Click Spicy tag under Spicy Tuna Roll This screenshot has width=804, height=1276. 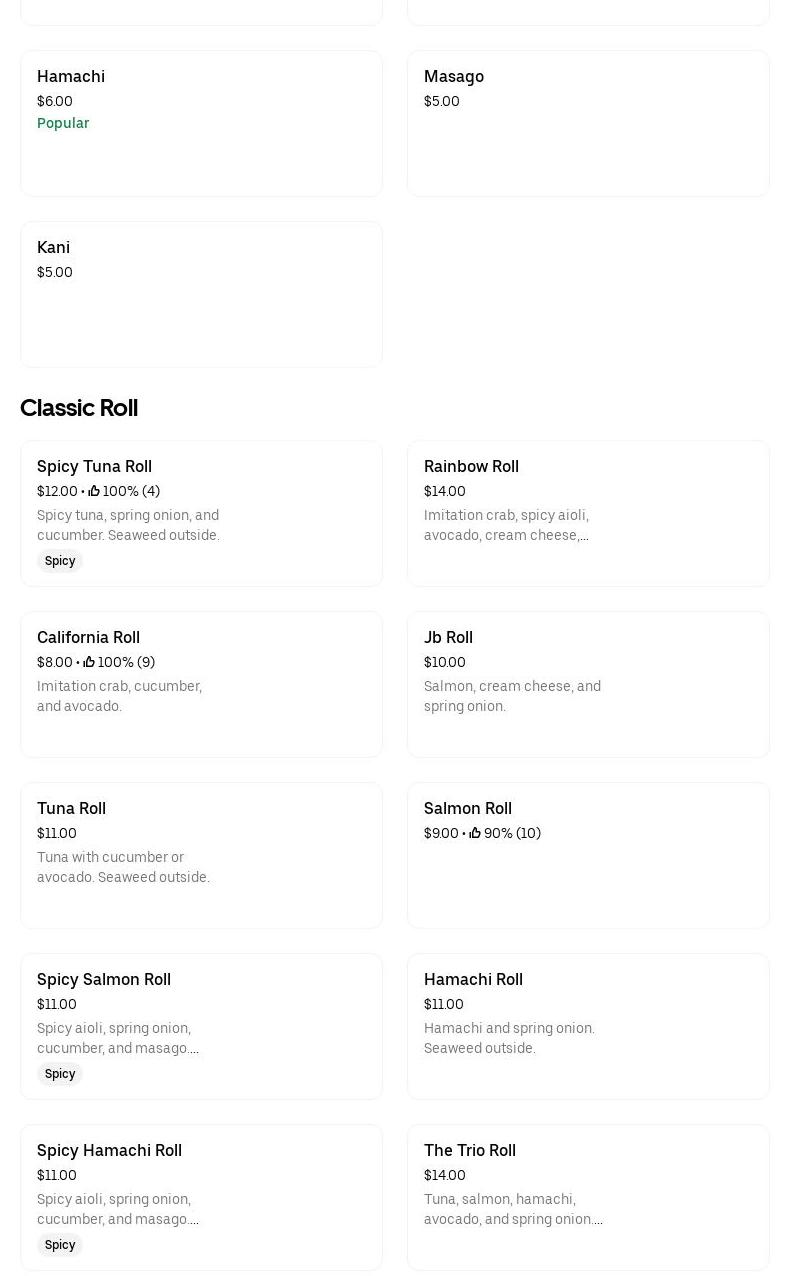60,561
